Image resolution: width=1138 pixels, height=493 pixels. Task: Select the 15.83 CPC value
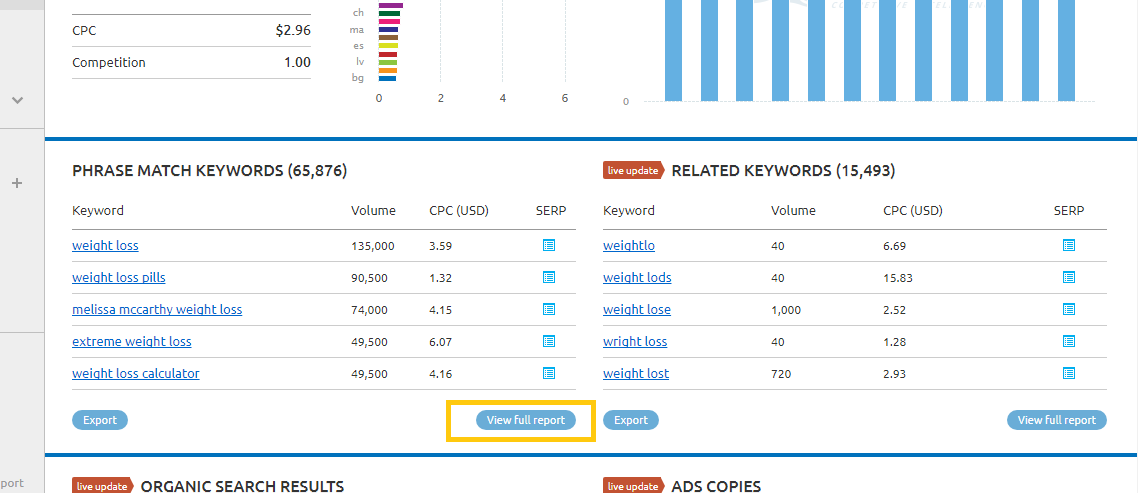pyautogui.click(x=898, y=278)
